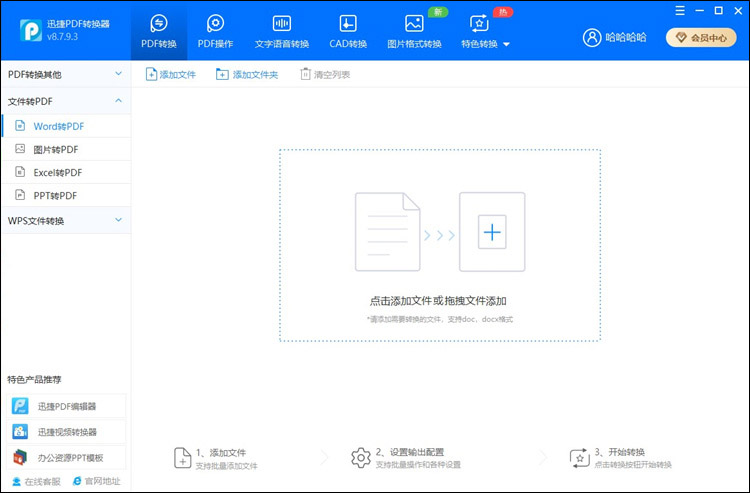Viewport: 750px width, 493px height.
Task: Open the 图片格式转换 tab
Action: click(x=414, y=32)
